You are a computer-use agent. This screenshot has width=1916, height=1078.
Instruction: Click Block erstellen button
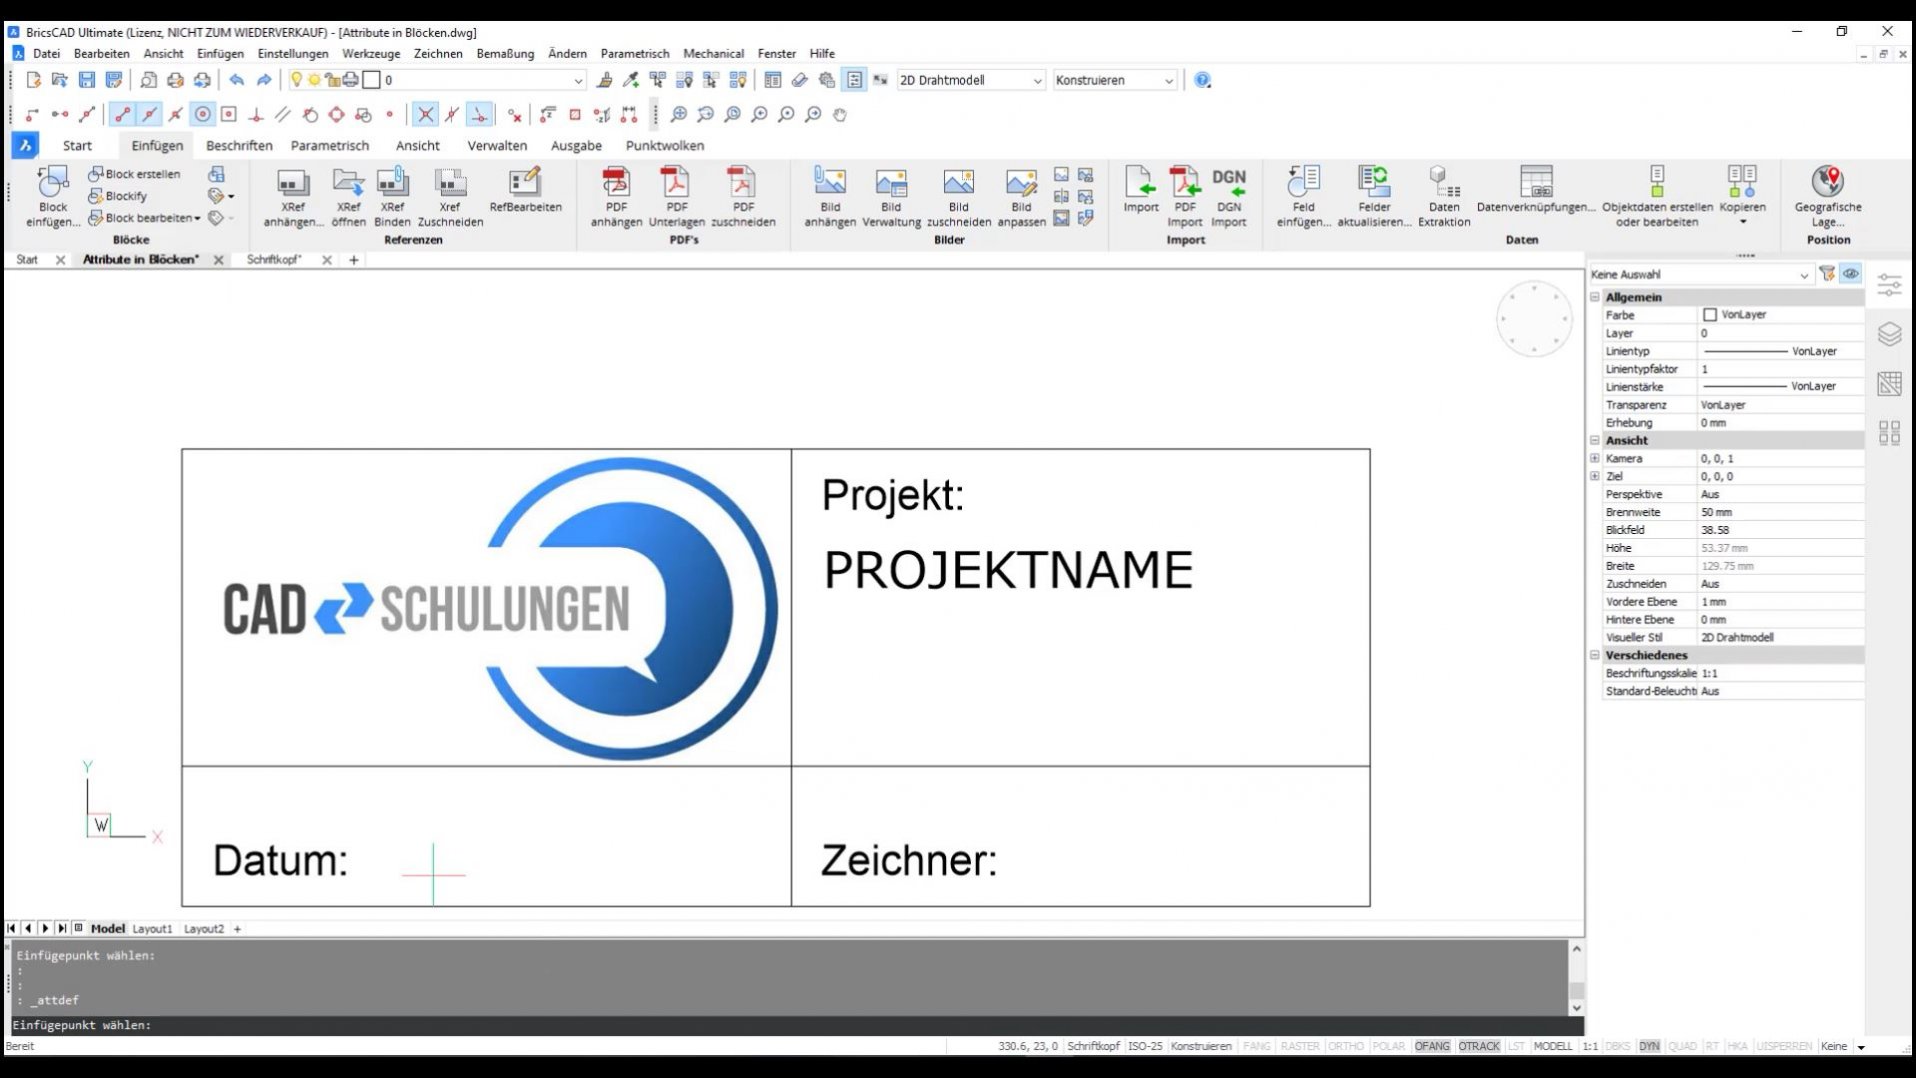[x=134, y=174]
